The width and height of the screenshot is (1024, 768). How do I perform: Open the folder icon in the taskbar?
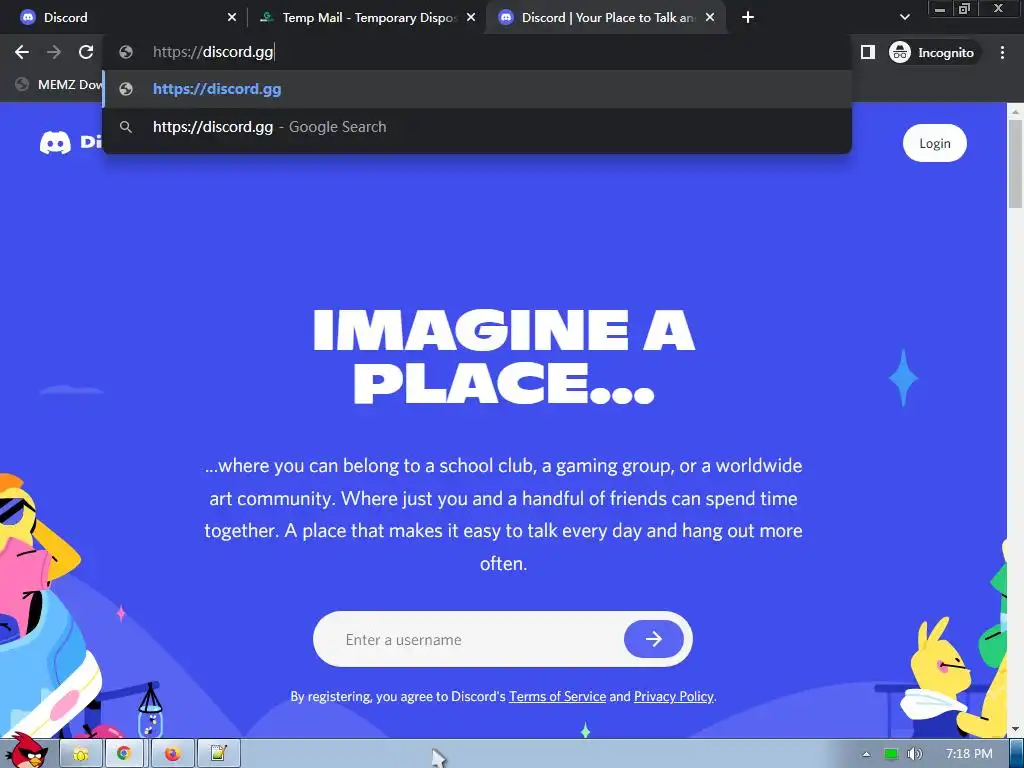click(81, 754)
